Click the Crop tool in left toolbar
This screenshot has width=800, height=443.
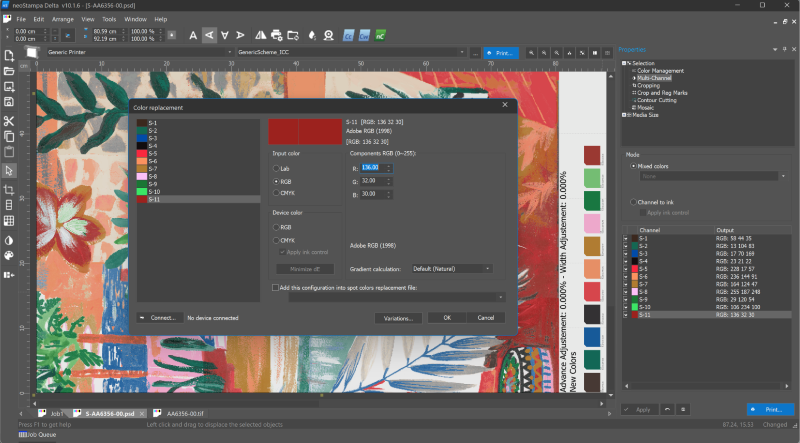pyautogui.click(x=8, y=188)
